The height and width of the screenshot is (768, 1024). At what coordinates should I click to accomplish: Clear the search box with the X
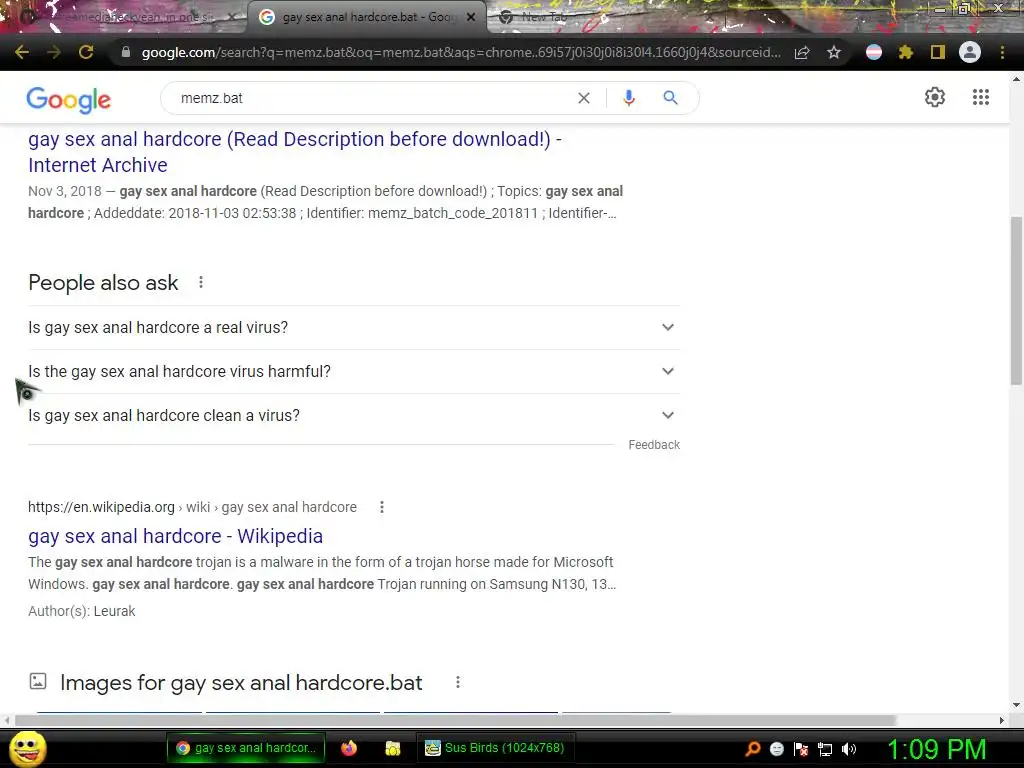click(x=584, y=98)
